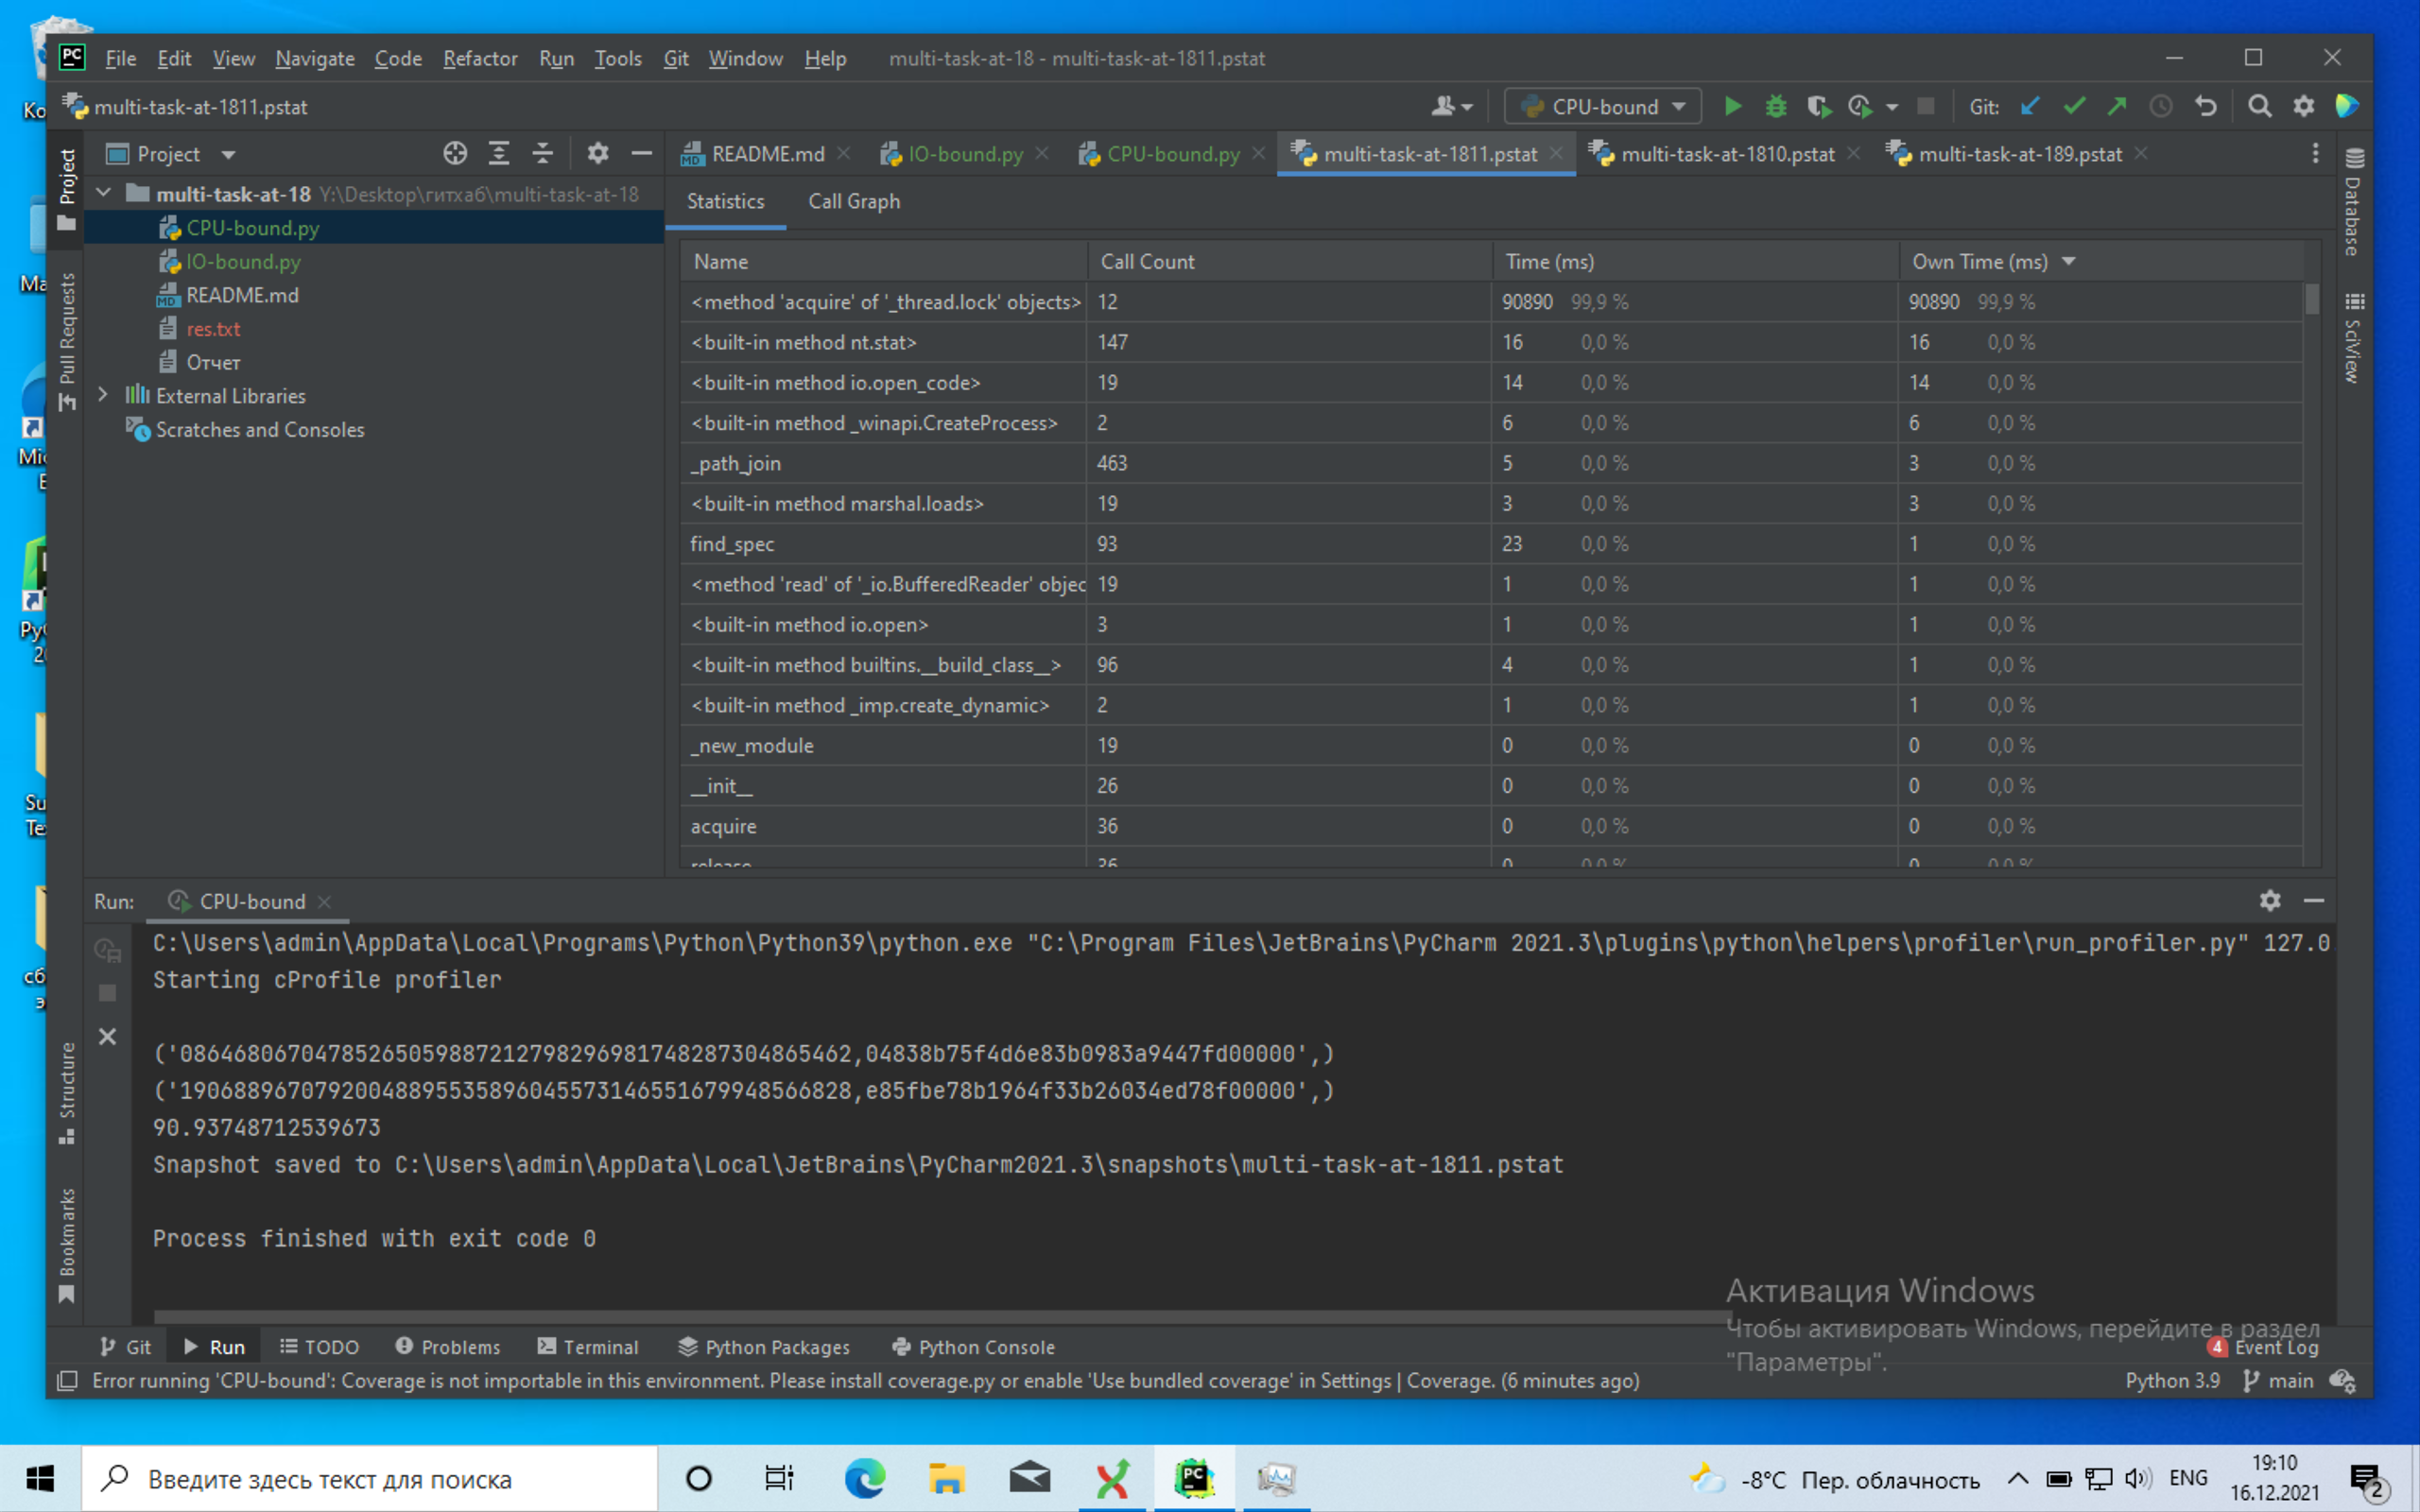Click Git commit checkmark icon
The width and height of the screenshot is (2420, 1512).
point(2074,106)
